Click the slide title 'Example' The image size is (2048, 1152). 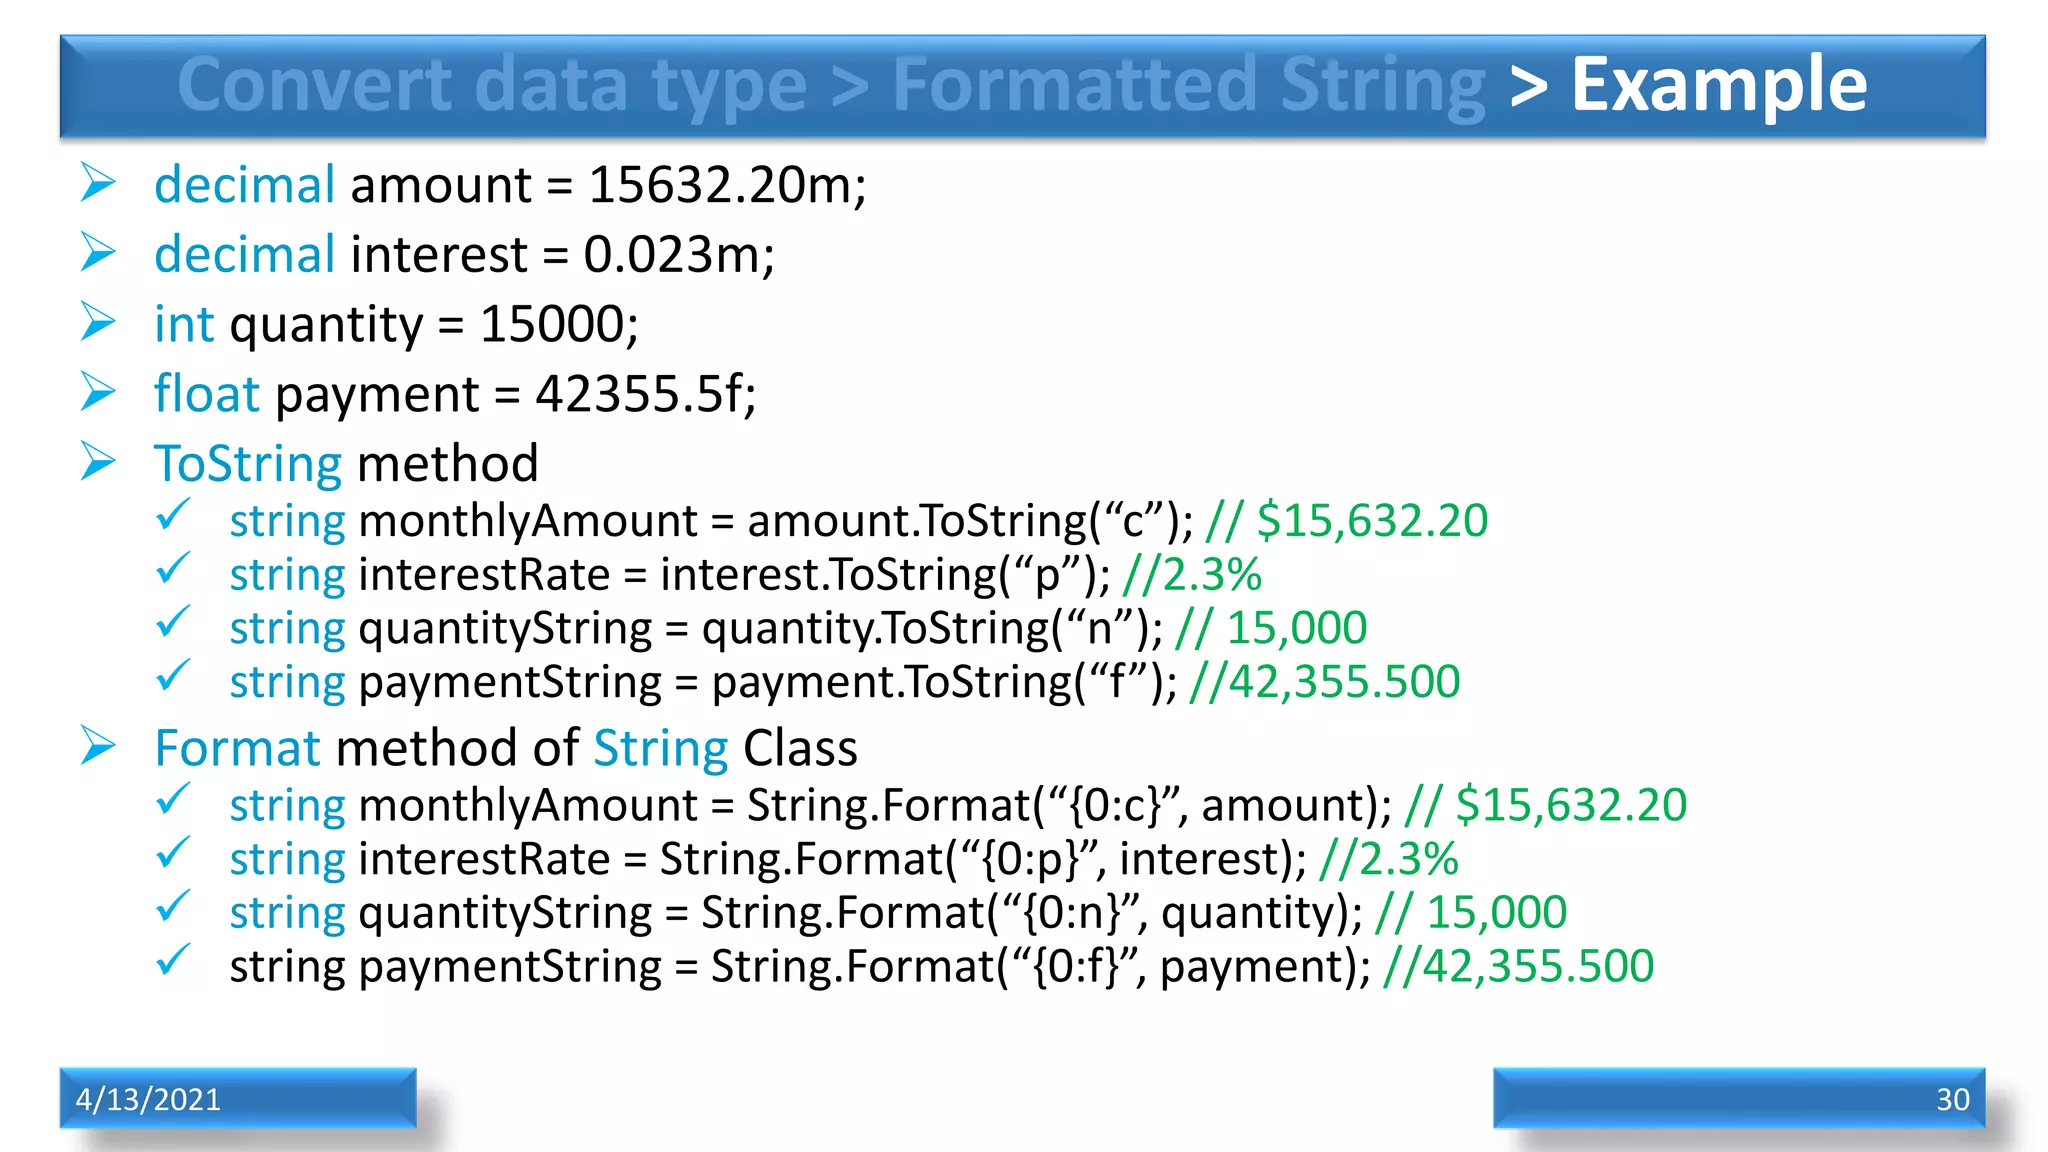click(1719, 84)
